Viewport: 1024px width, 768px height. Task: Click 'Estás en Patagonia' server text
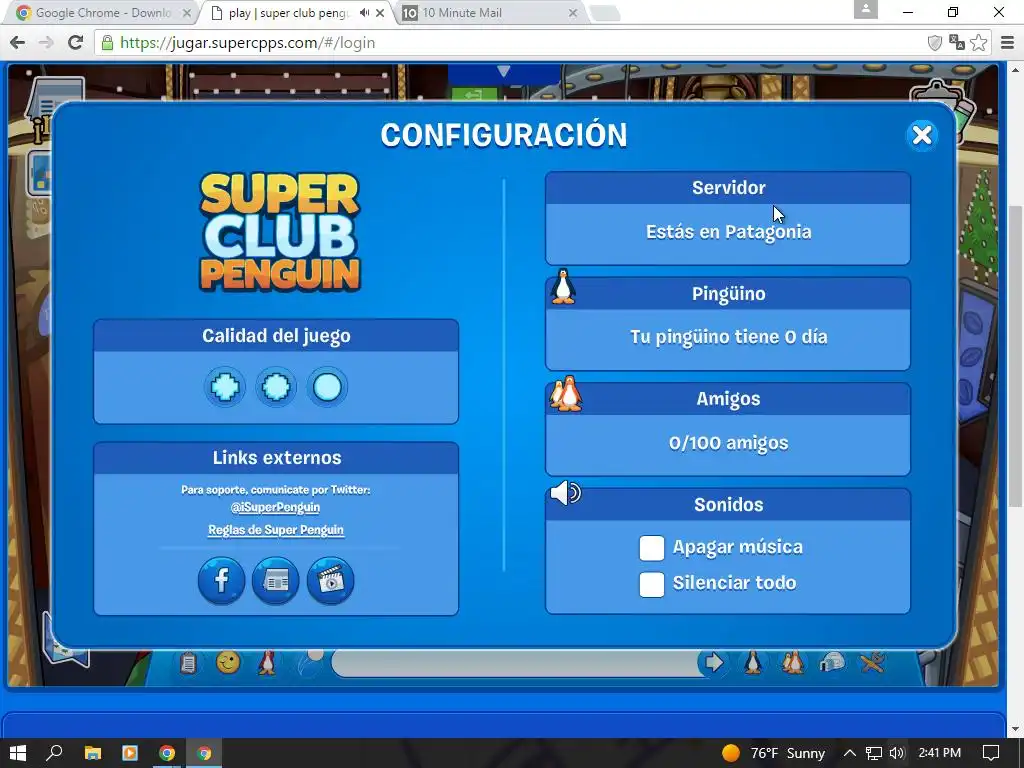(x=728, y=232)
